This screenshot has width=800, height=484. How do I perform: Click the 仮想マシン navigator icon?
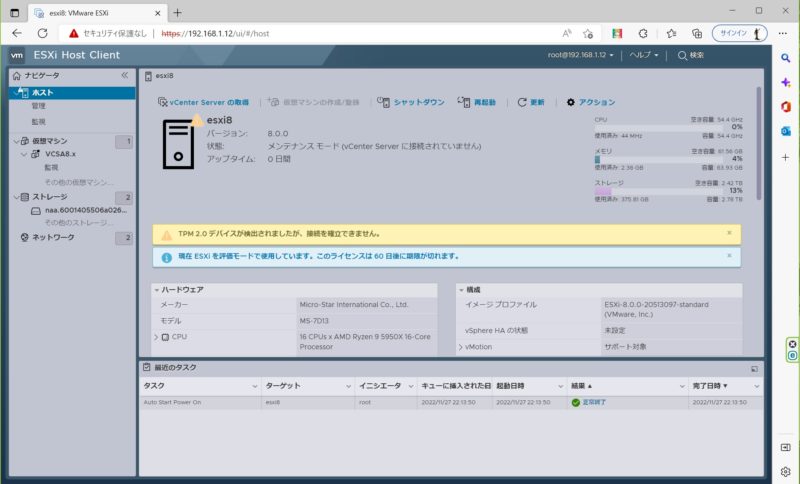pyautogui.click(x=24, y=141)
